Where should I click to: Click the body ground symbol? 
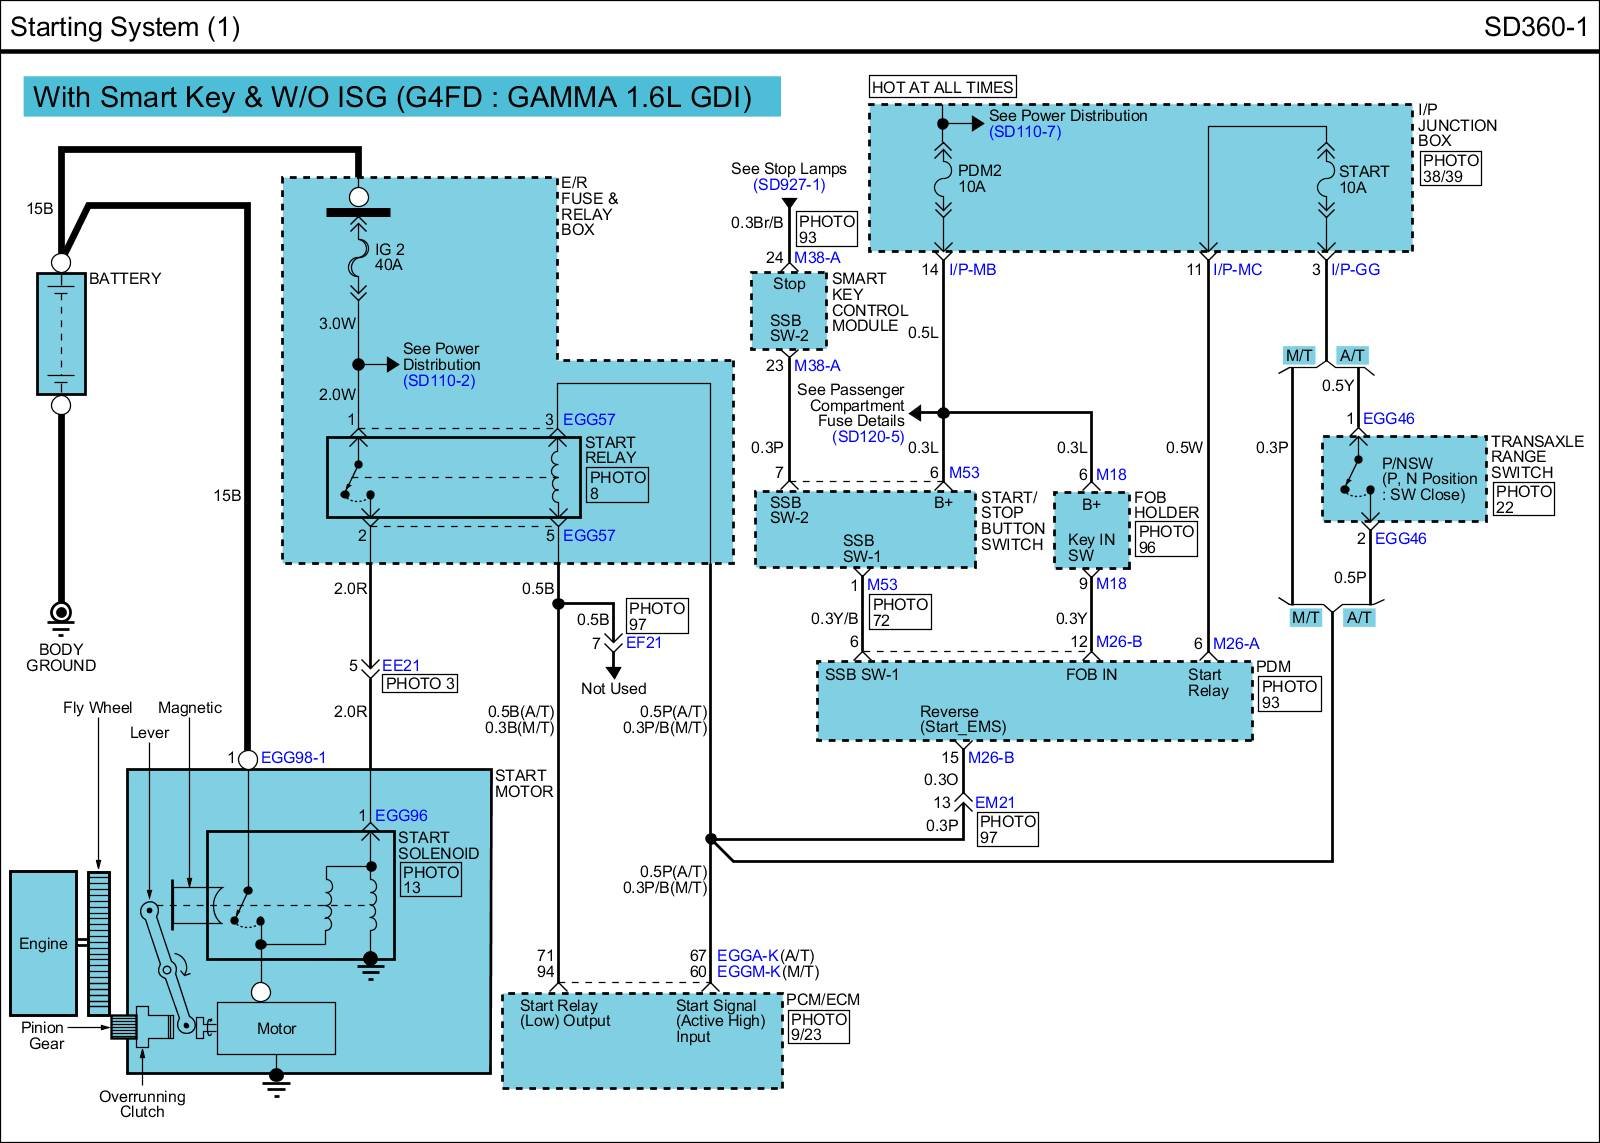[x=61, y=613]
